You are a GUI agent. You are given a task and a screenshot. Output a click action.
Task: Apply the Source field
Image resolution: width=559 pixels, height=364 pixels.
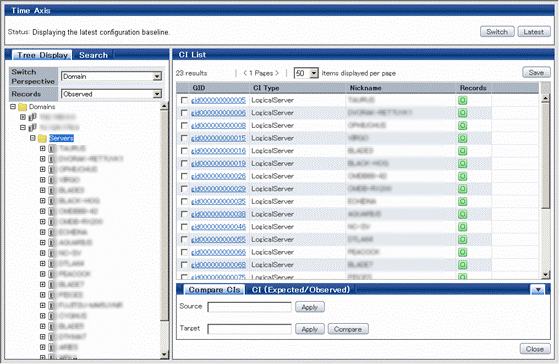pyautogui.click(x=310, y=307)
